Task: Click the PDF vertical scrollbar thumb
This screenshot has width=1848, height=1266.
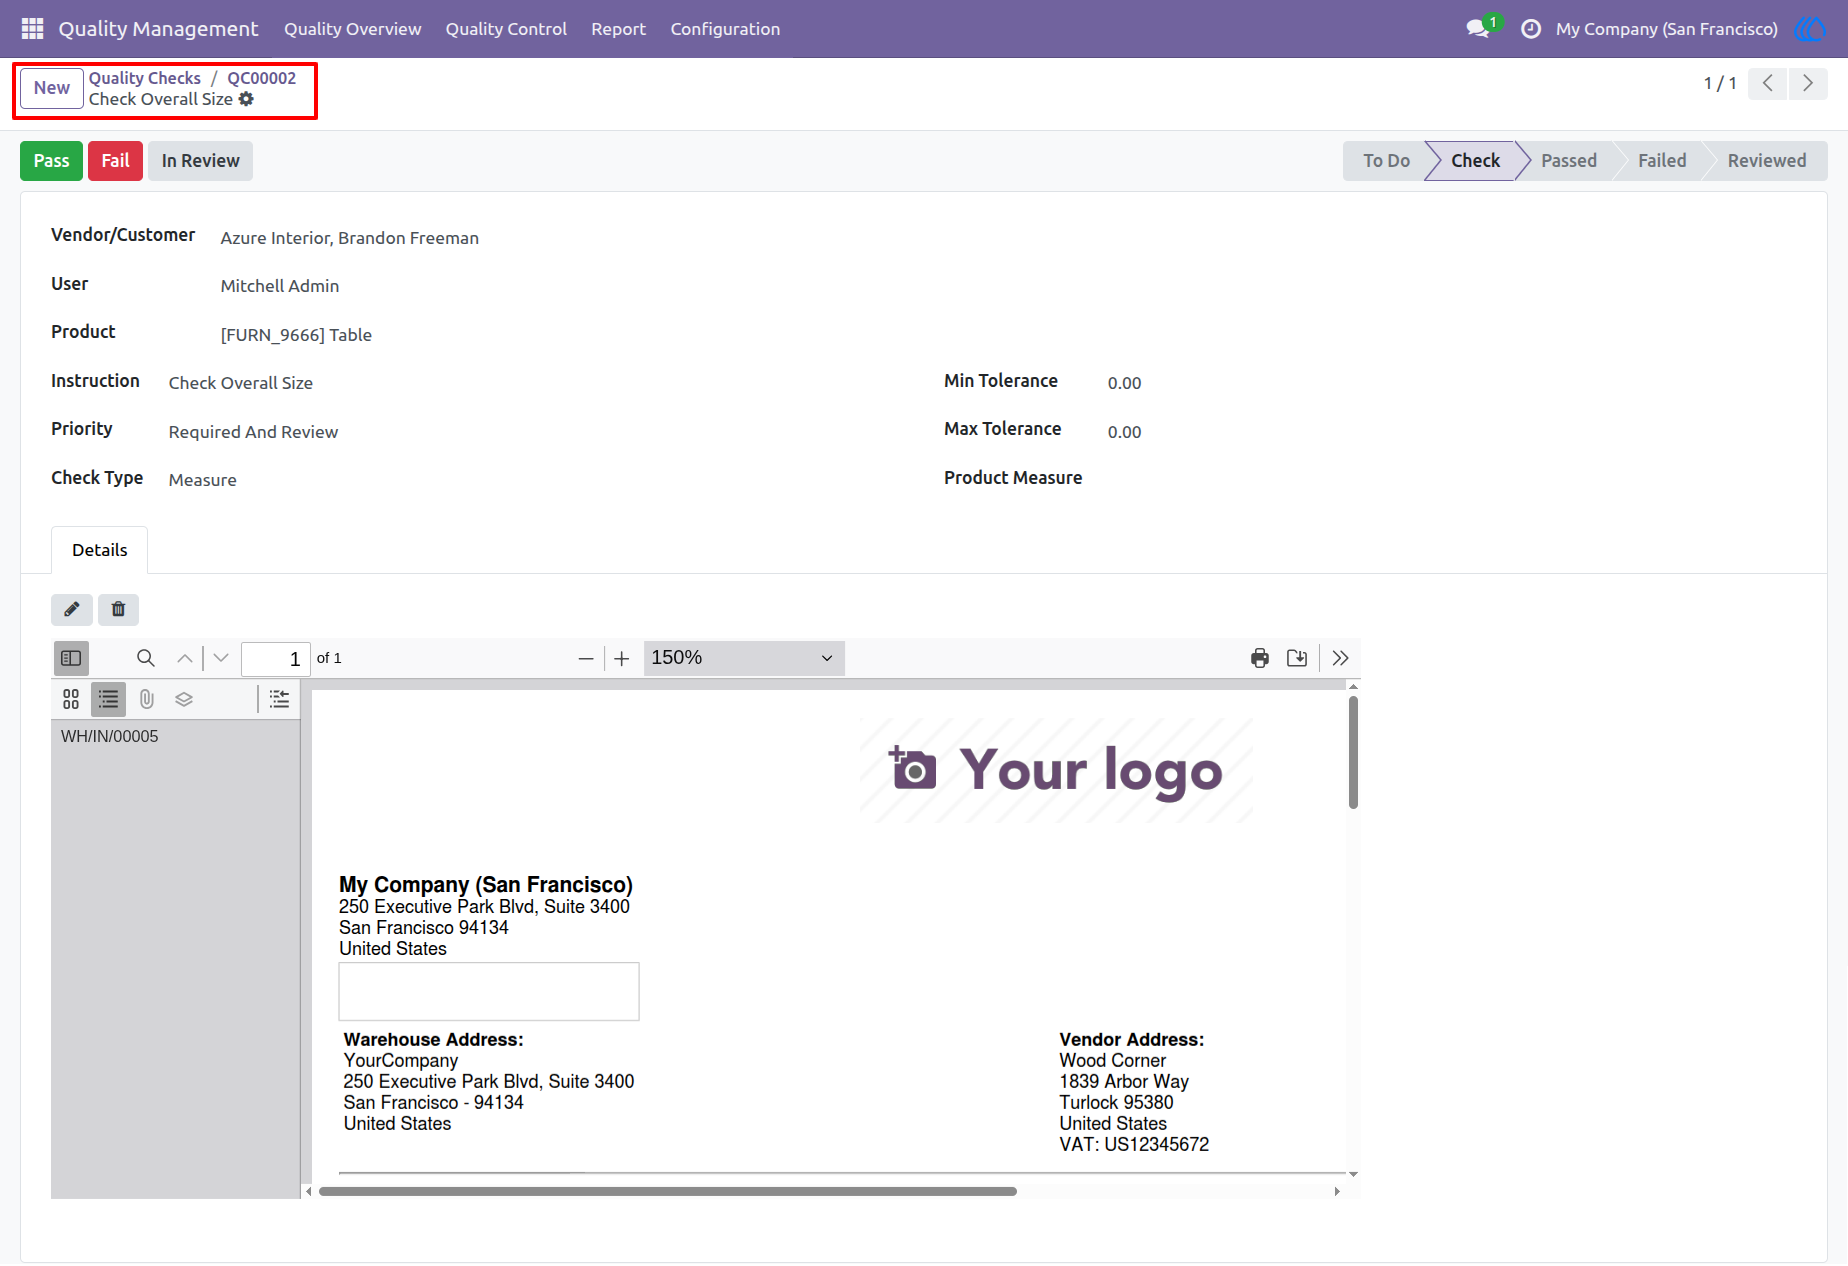Action: coord(1353,752)
